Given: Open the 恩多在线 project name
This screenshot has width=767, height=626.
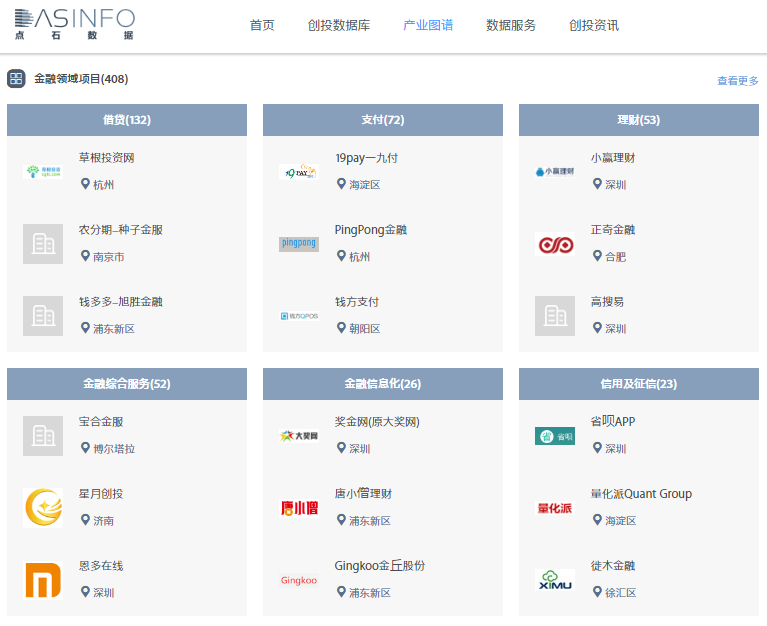Looking at the screenshot, I should coord(101,566).
